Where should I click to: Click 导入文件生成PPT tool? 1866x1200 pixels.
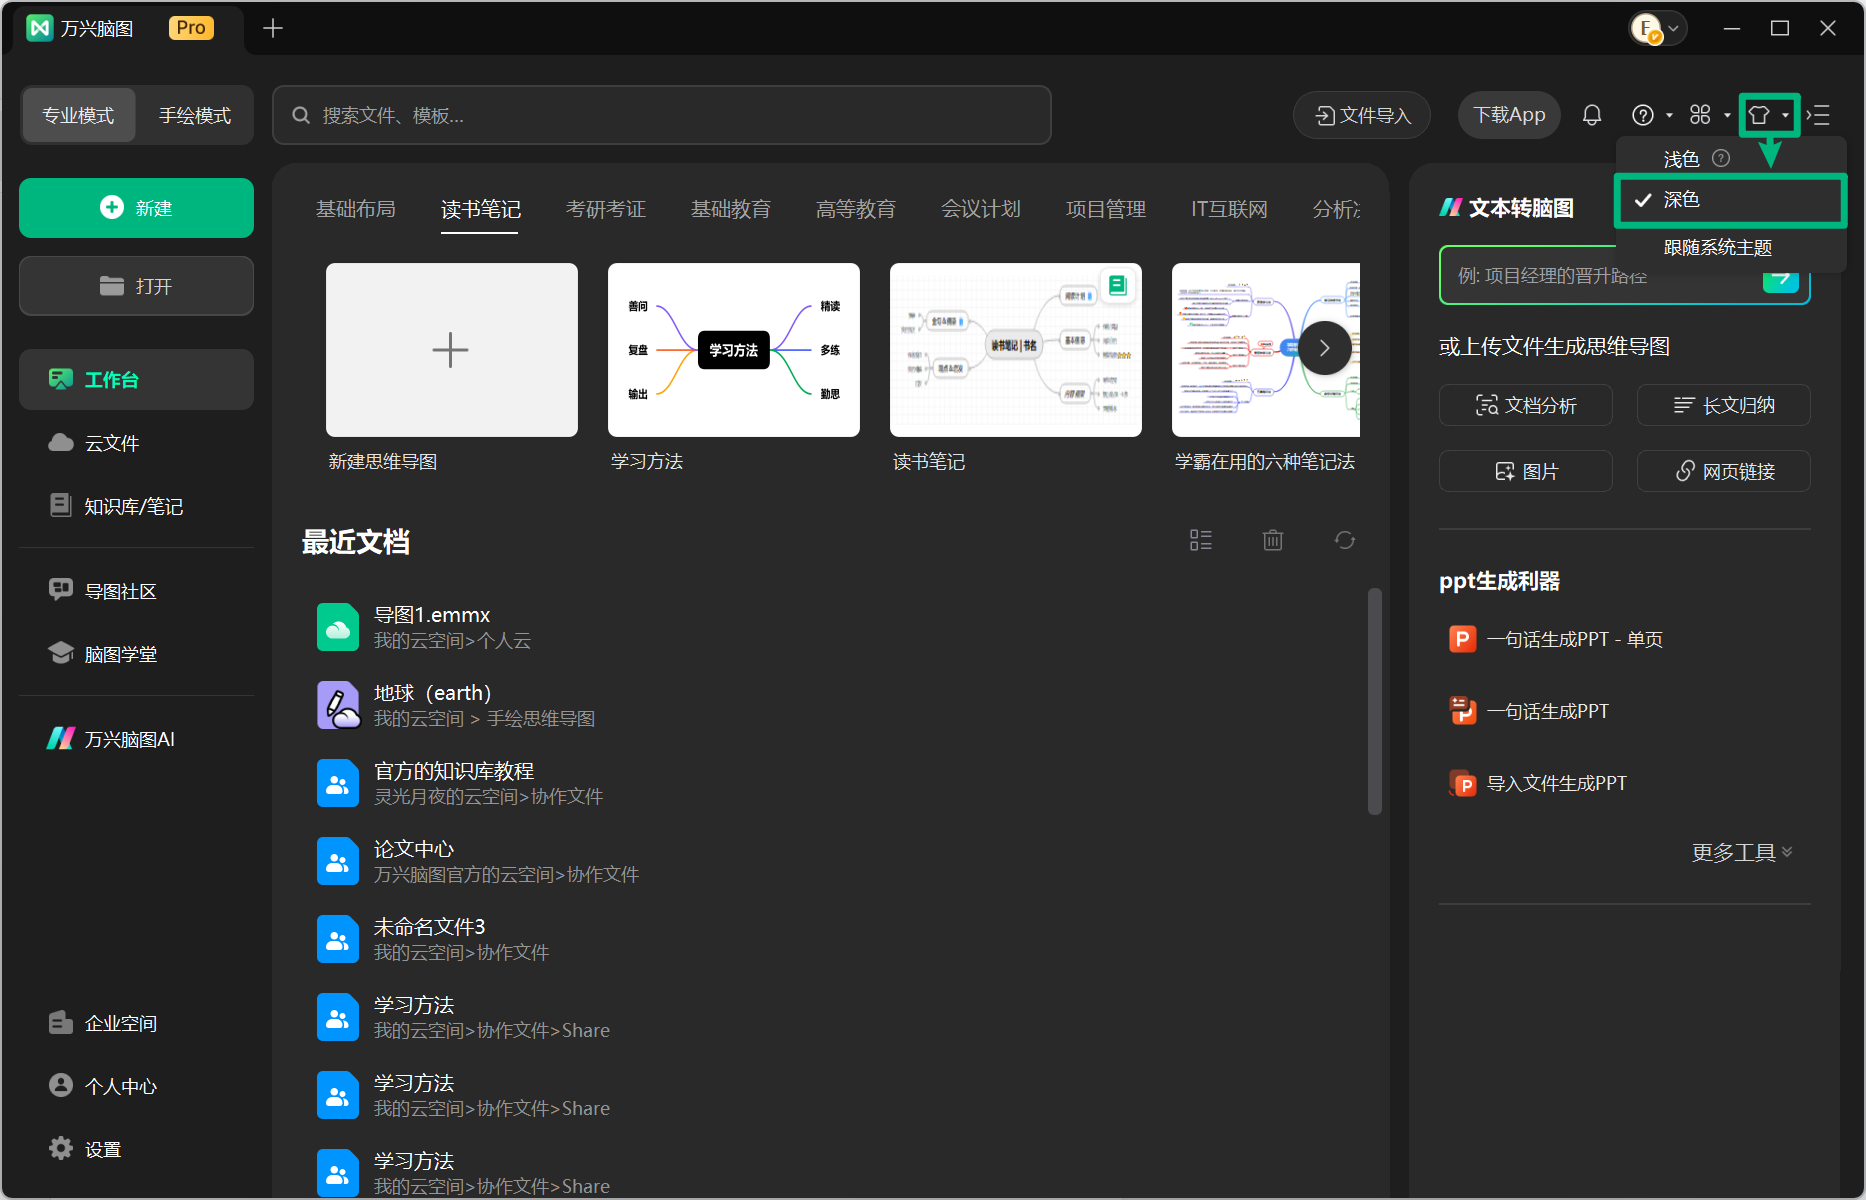[x=1538, y=783]
